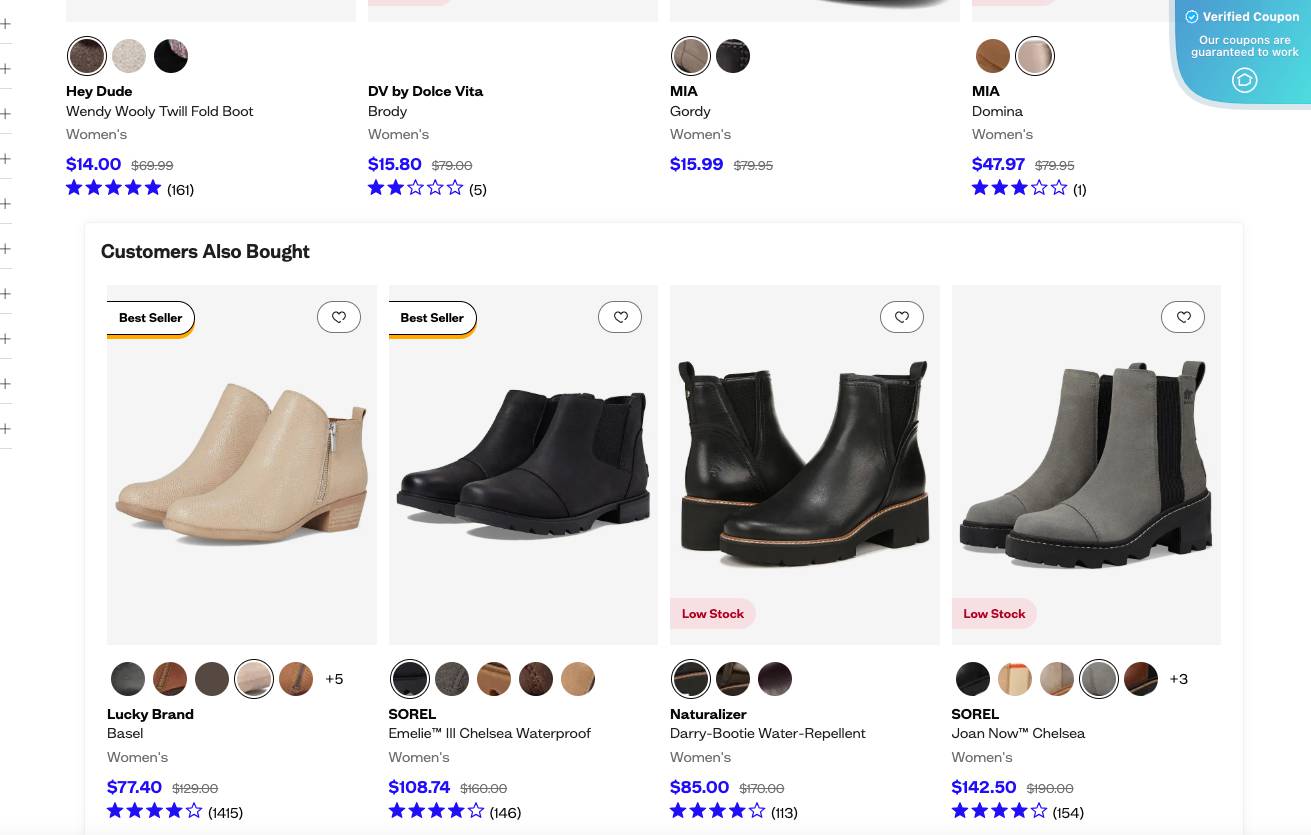The image size is (1311, 835).
Task: Open the coupon extension camera icon
Action: click(1244, 80)
